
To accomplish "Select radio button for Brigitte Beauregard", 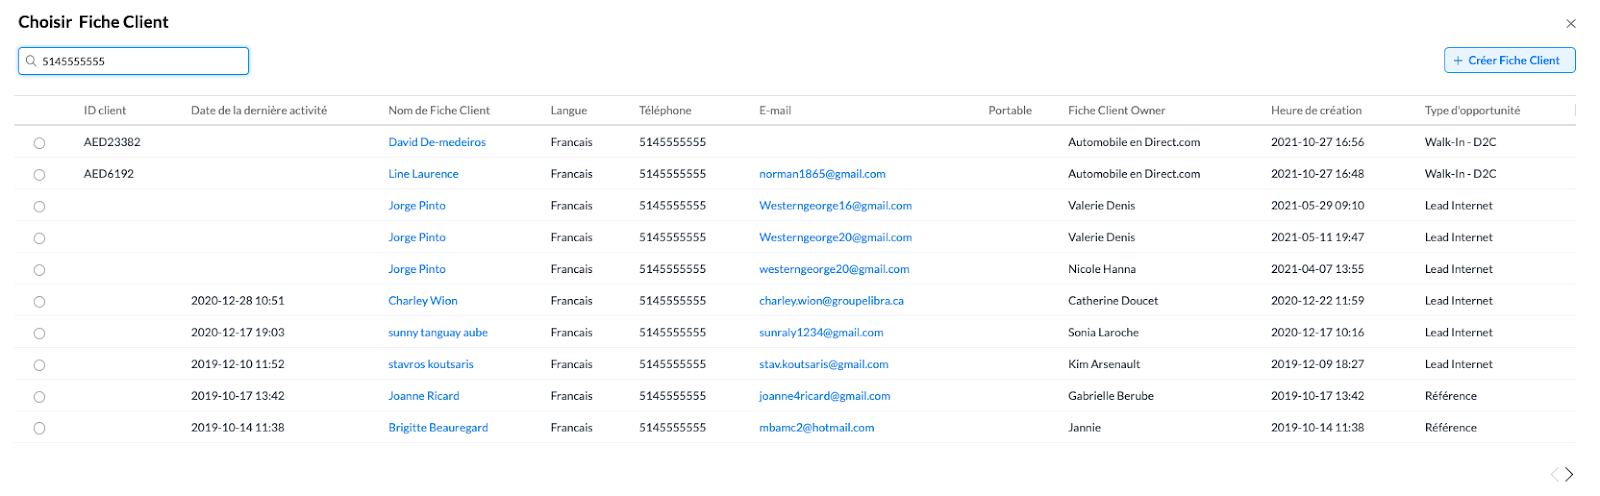I will click(x=39, y=428).
